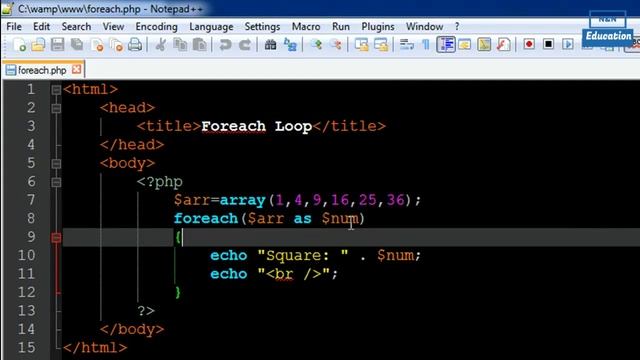Click '$arr=array' on line 7
640x360 pixels.
tap(219, 200)
